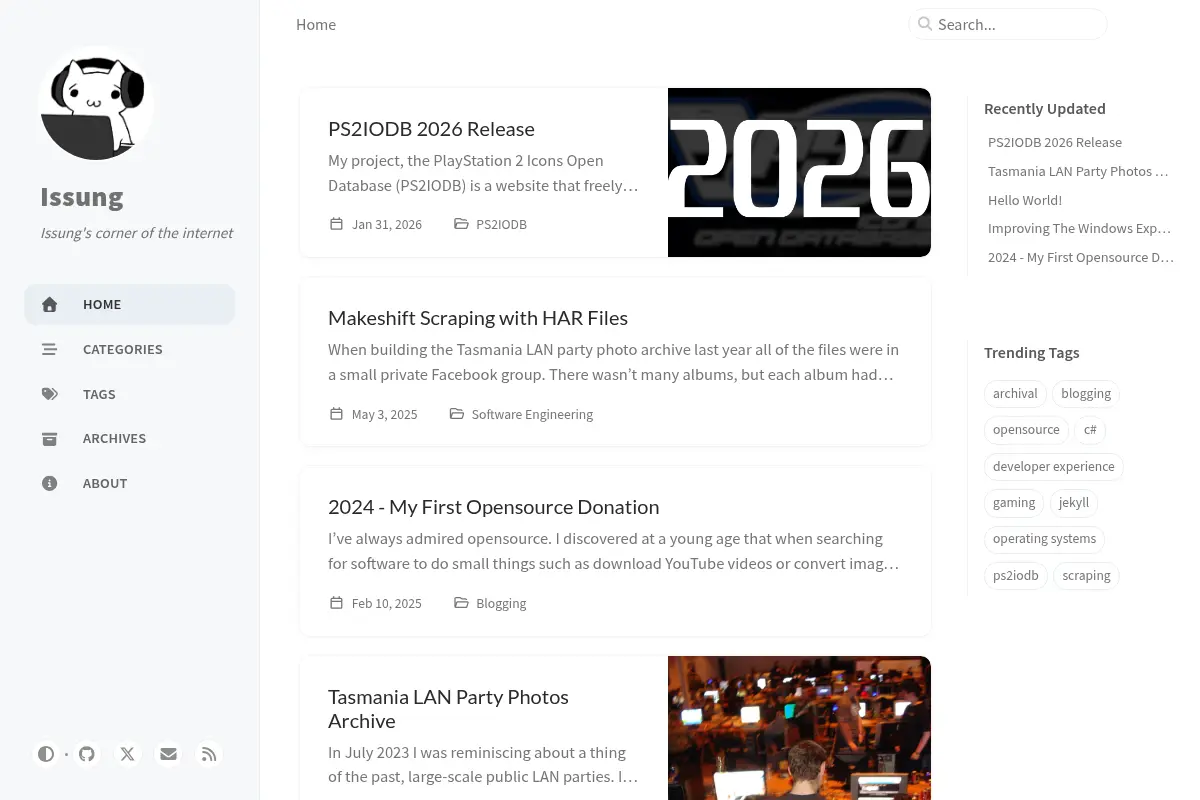Open recently updated Hello World! link

click(1025, 200)
